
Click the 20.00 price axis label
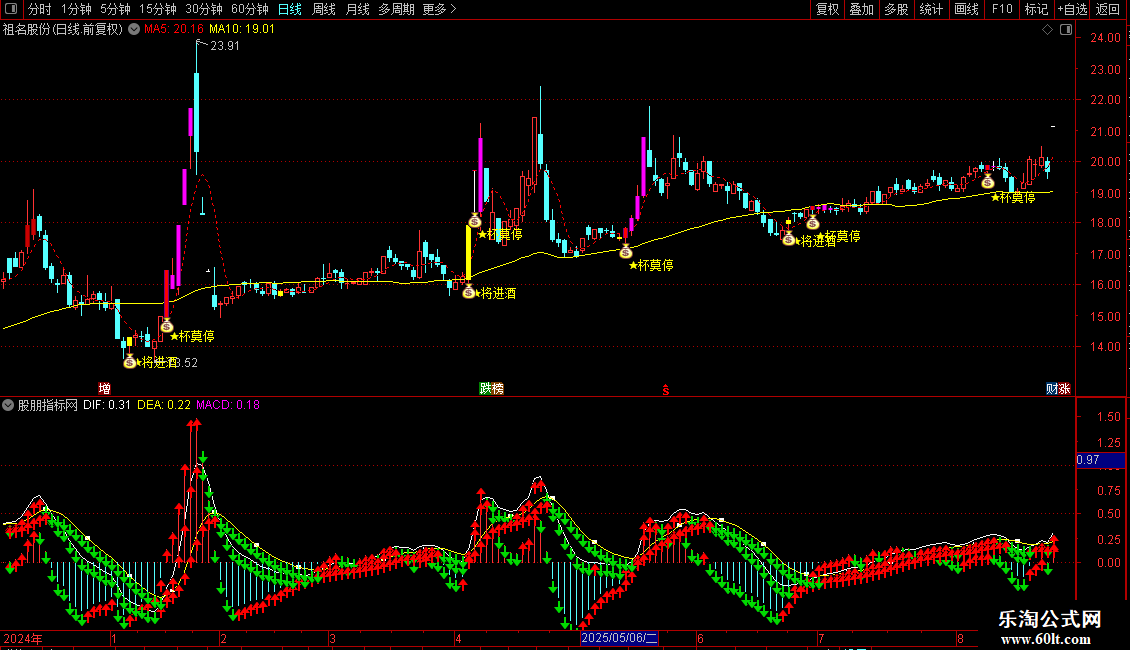click(x=1105, y=162)
